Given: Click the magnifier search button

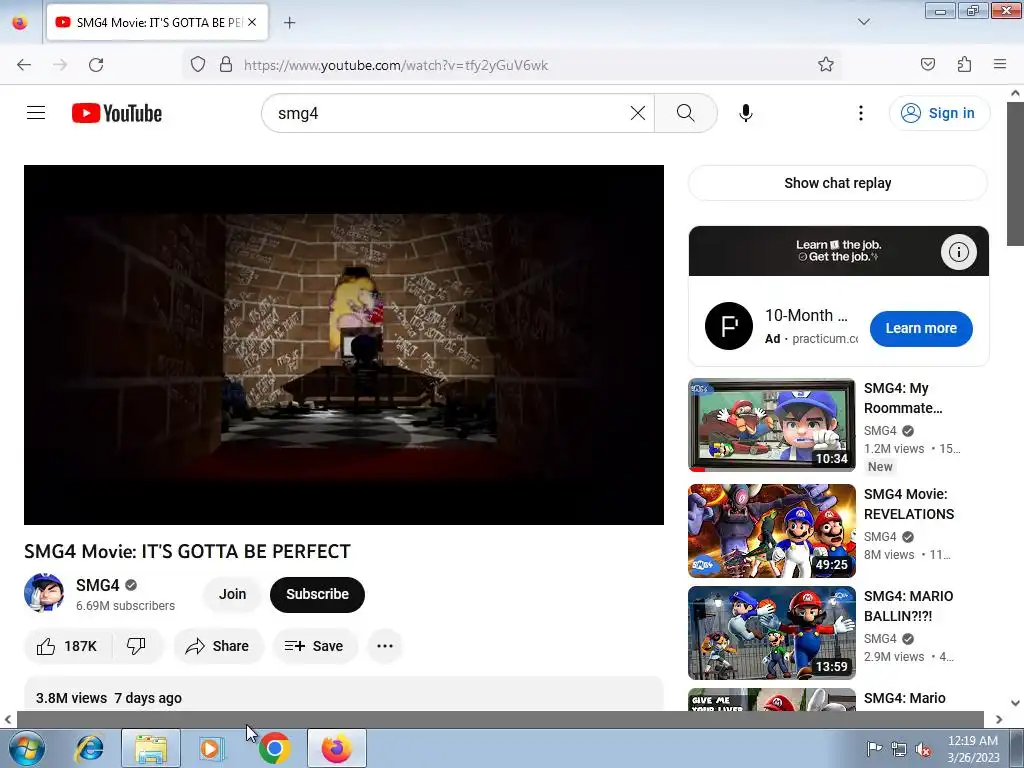Looking at the screenshot, I should [685, 113].
